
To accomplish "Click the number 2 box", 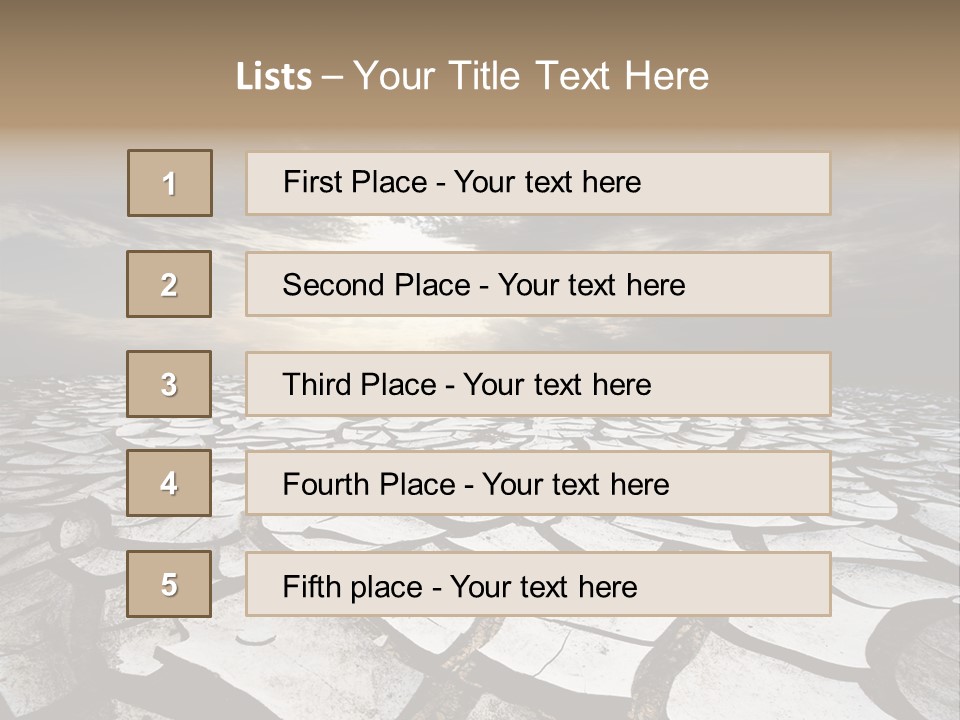I will pyautogui.click(x=169, y=285).
